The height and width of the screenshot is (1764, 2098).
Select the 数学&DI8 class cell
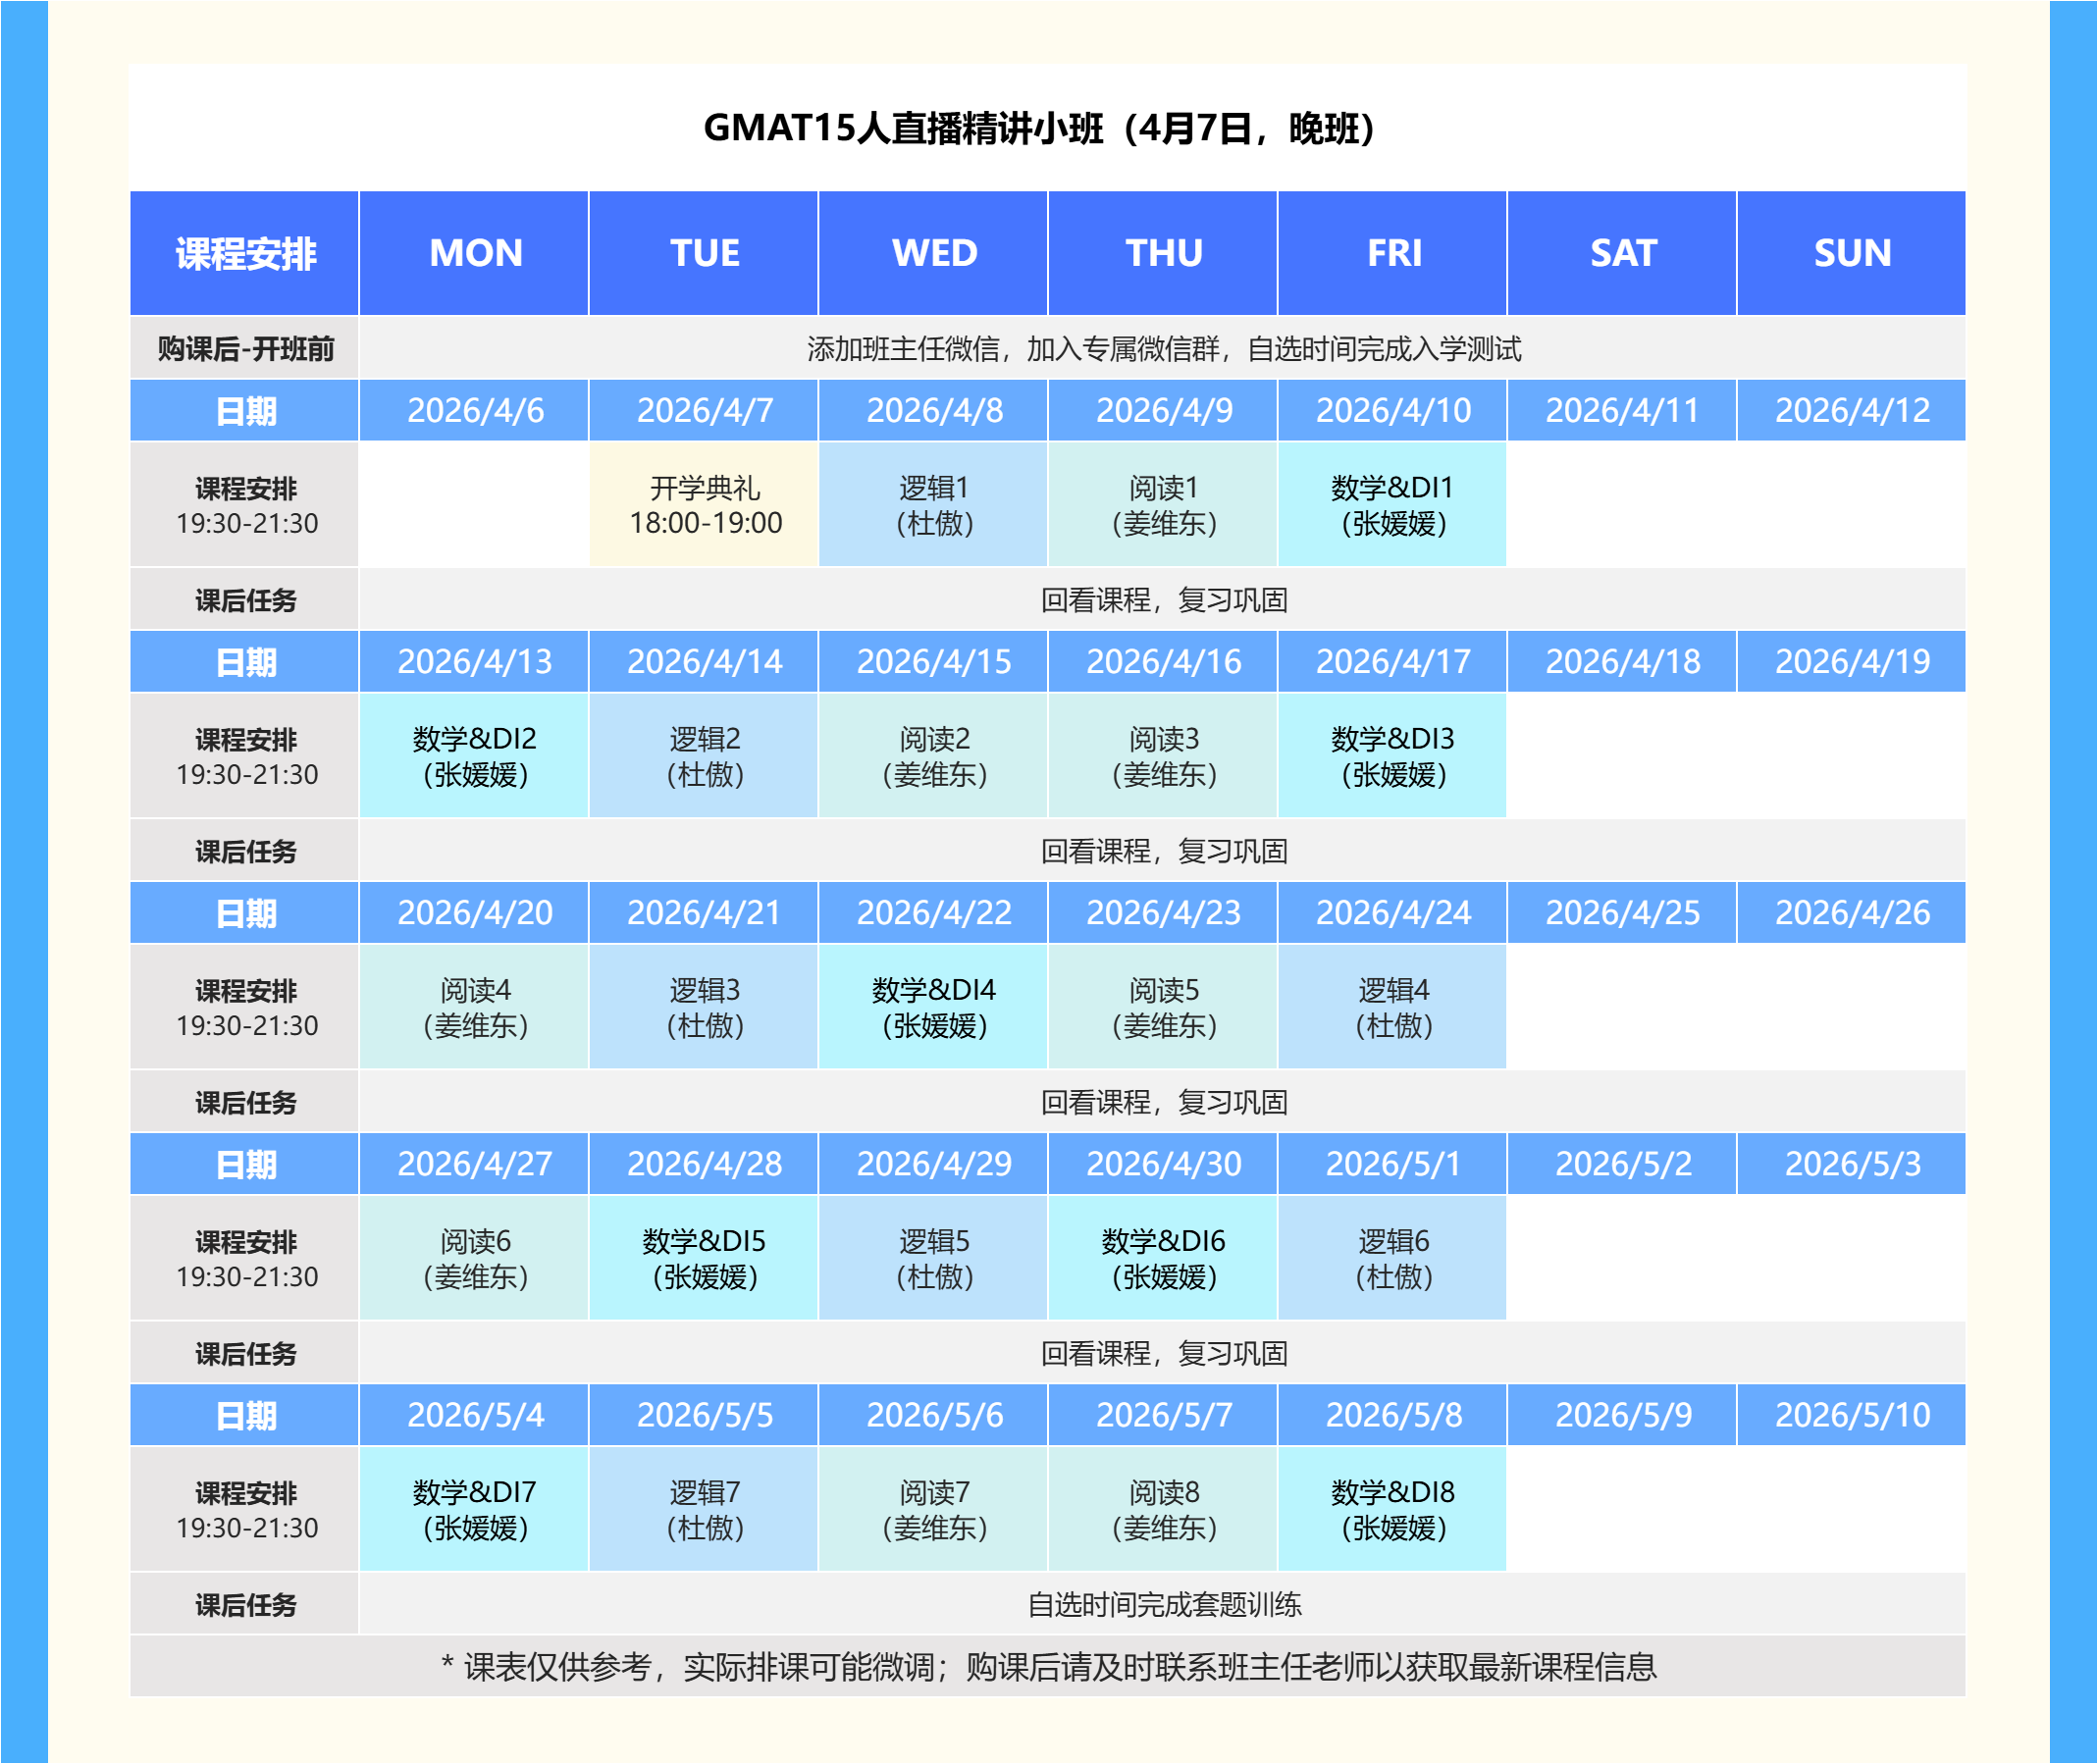pos(1392,1509)
